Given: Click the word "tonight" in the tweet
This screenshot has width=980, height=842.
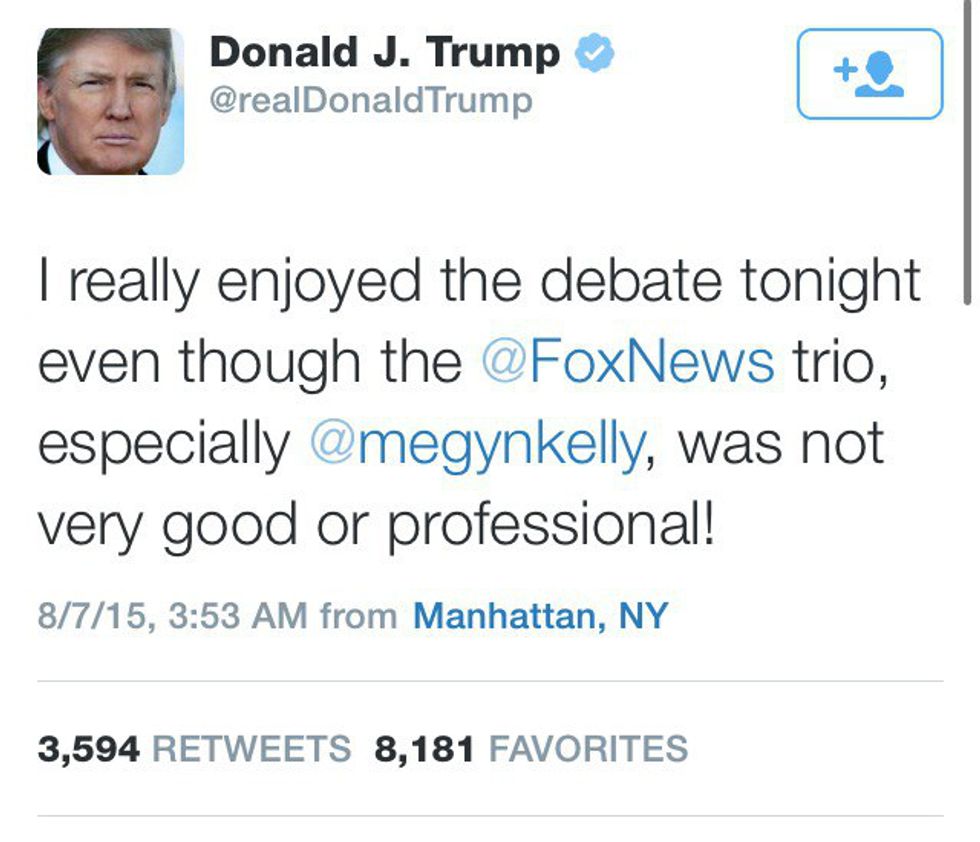Looking at the screenshot, I should [831, 281].
